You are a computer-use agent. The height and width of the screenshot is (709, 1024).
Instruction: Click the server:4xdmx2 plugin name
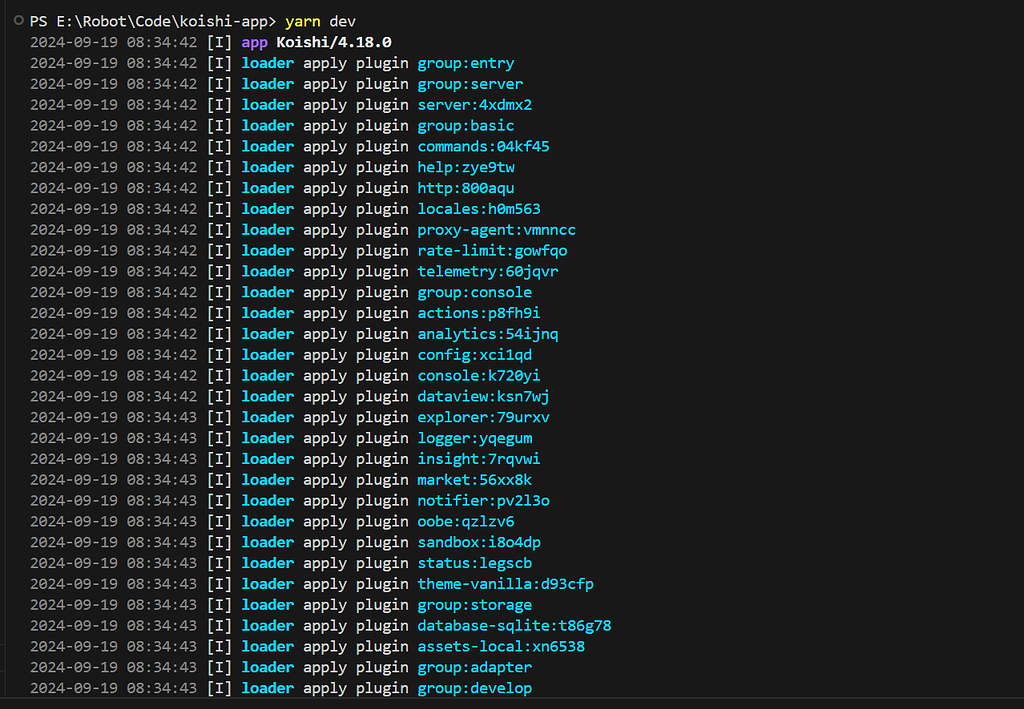click(x=474, y=104)
